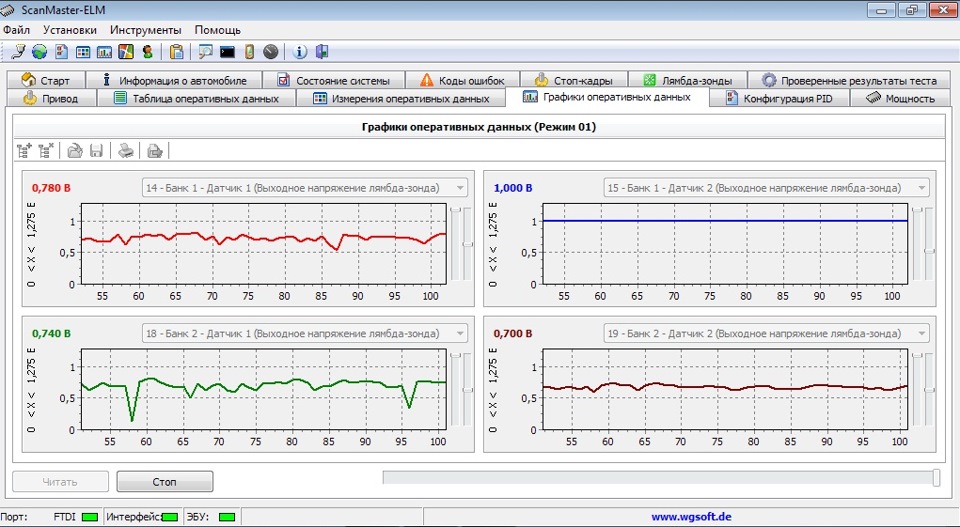Viewport: 960px width, 527px height.
Task: Click the round gauge toolbar icon
Action: 271,52
